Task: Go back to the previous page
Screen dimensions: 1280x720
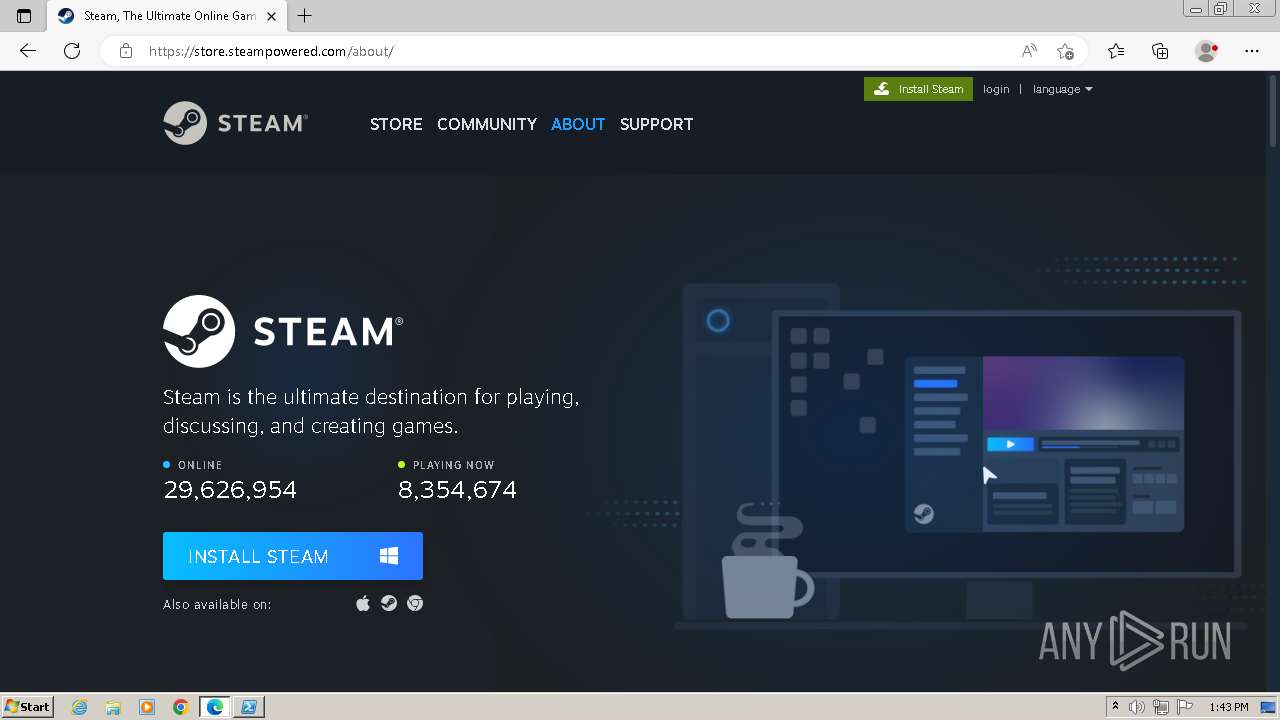Action: coord(28,51)
